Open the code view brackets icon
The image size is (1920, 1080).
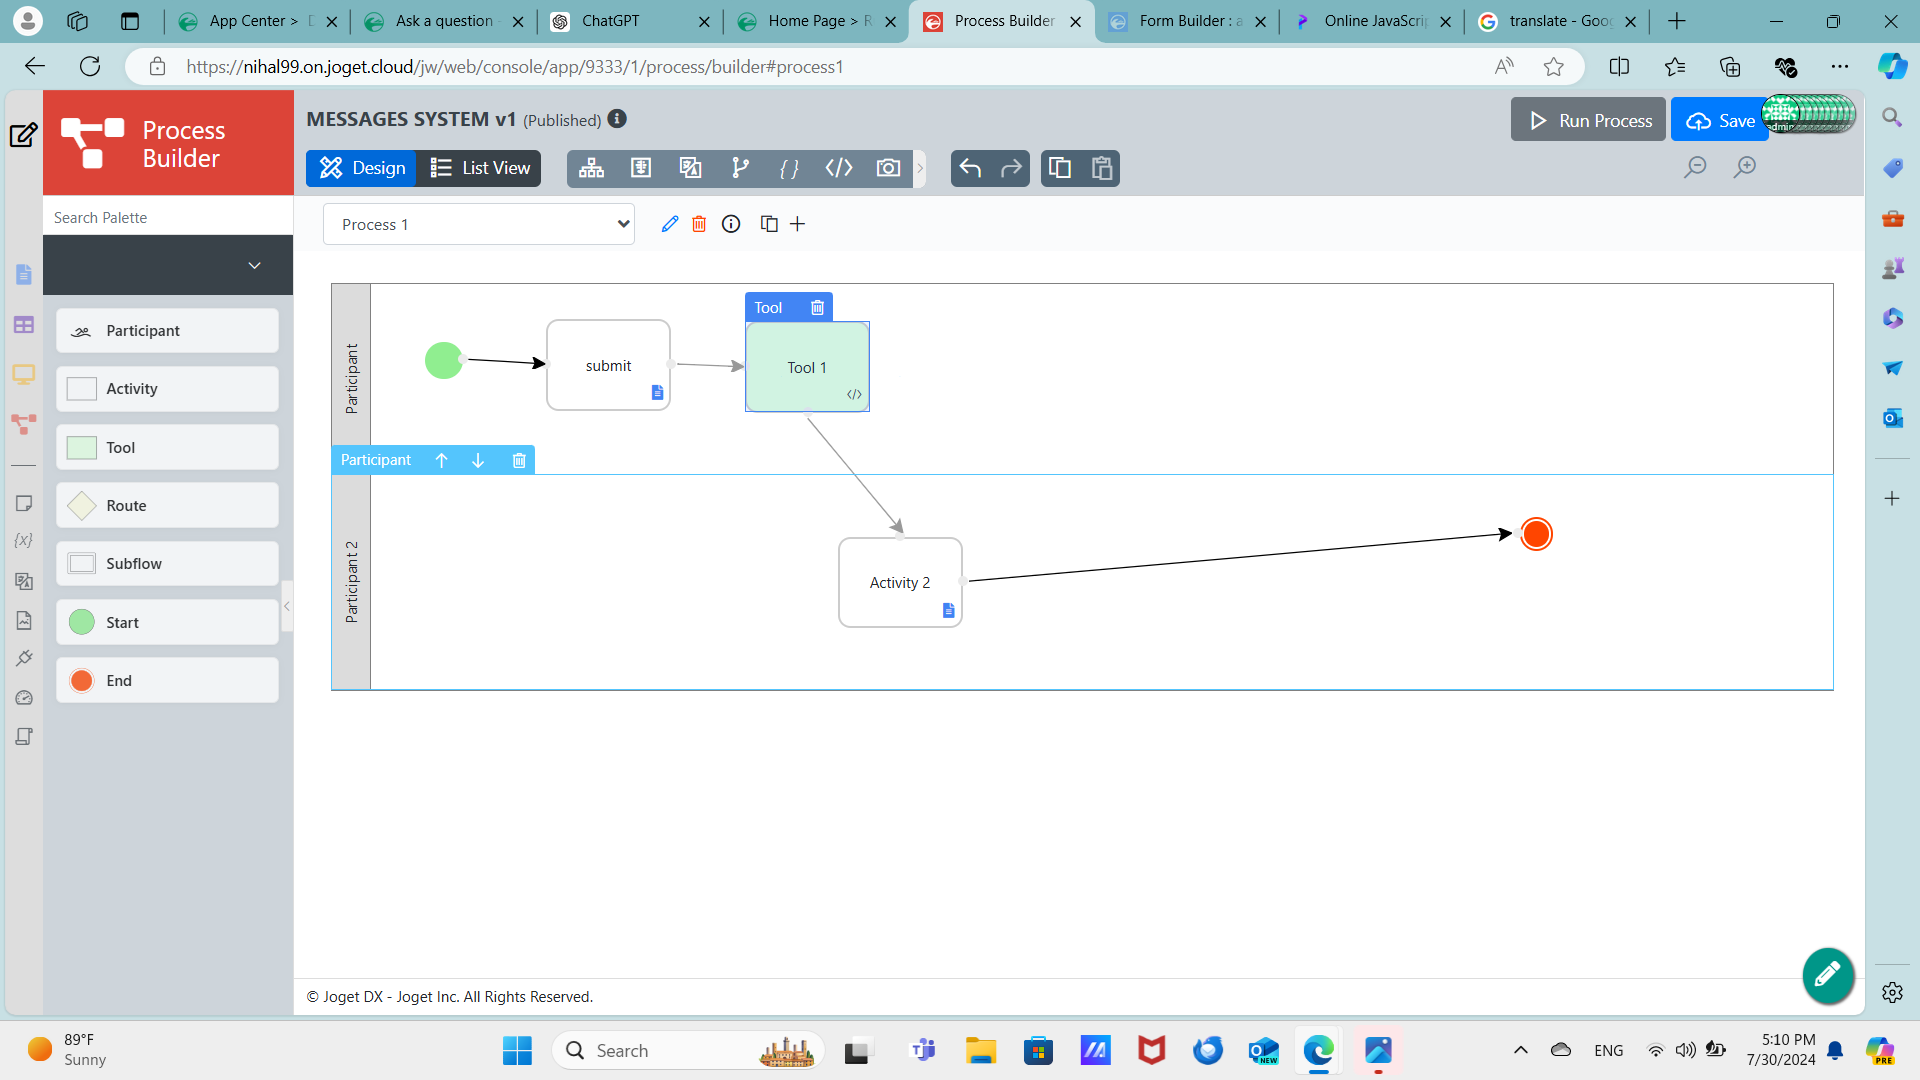click(839, 168)
